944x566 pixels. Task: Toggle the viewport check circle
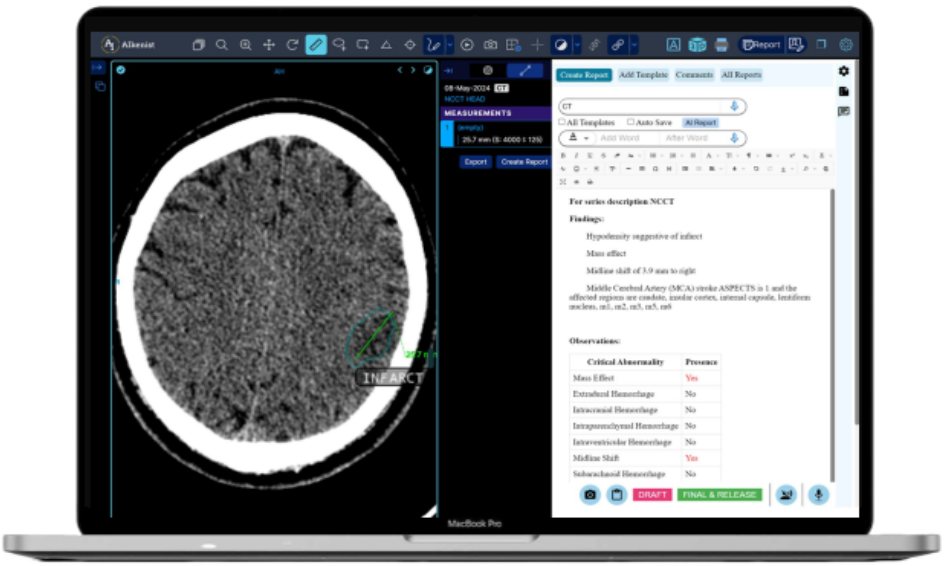tap(121, 70)
